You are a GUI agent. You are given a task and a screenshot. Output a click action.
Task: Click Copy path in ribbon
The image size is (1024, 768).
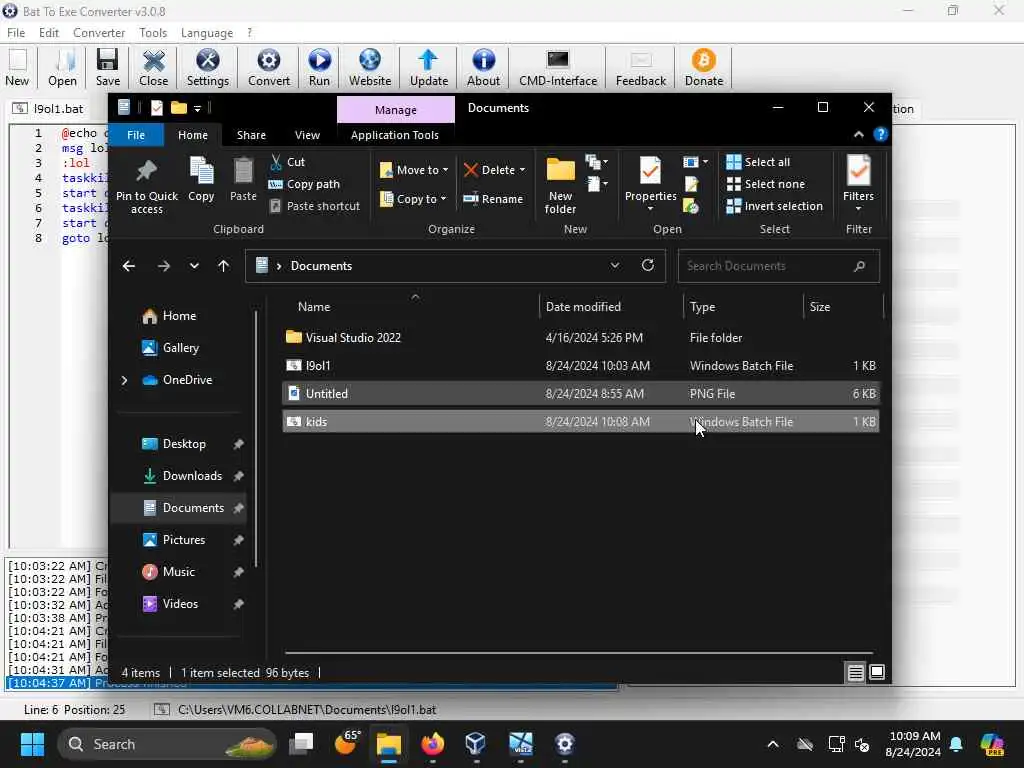[304, 184]
